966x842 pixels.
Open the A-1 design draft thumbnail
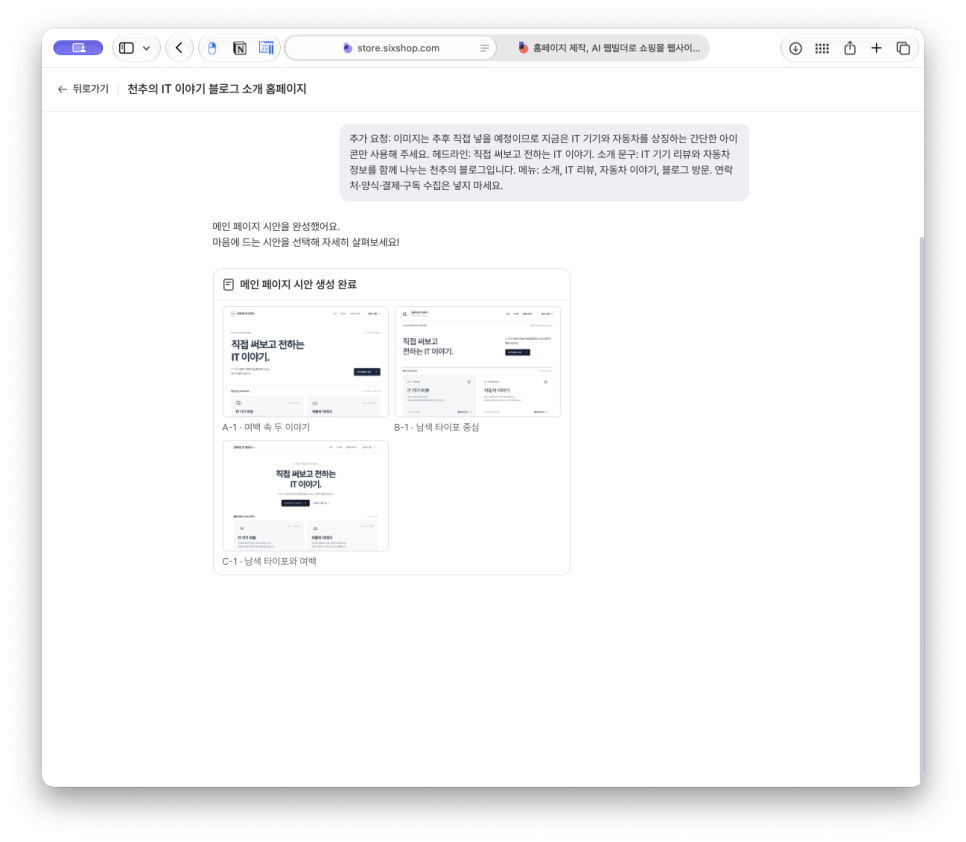pos(306,362)
